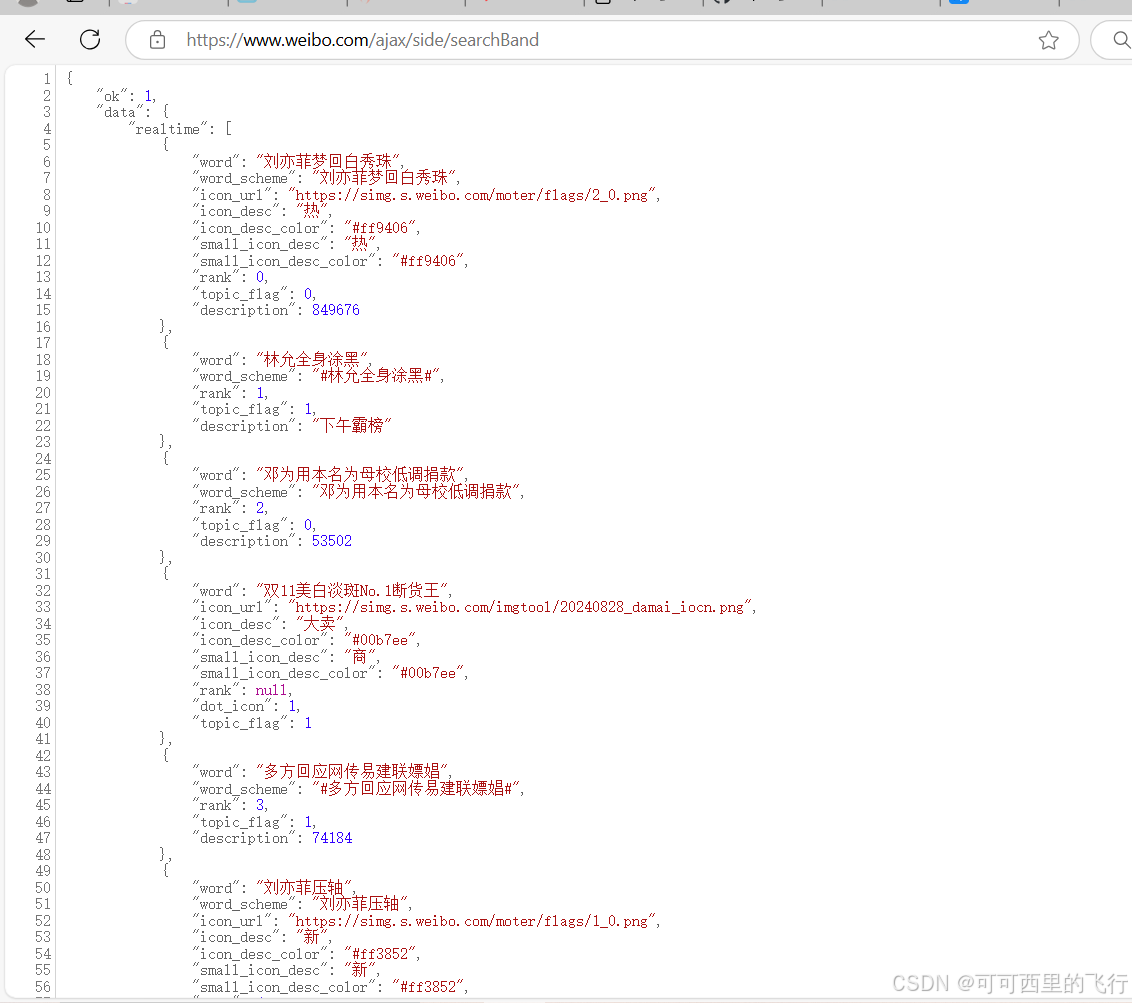Viewport: 1132px width, 1003px height.
Task: Click line number 1 in the gutter
Action: 47,79
